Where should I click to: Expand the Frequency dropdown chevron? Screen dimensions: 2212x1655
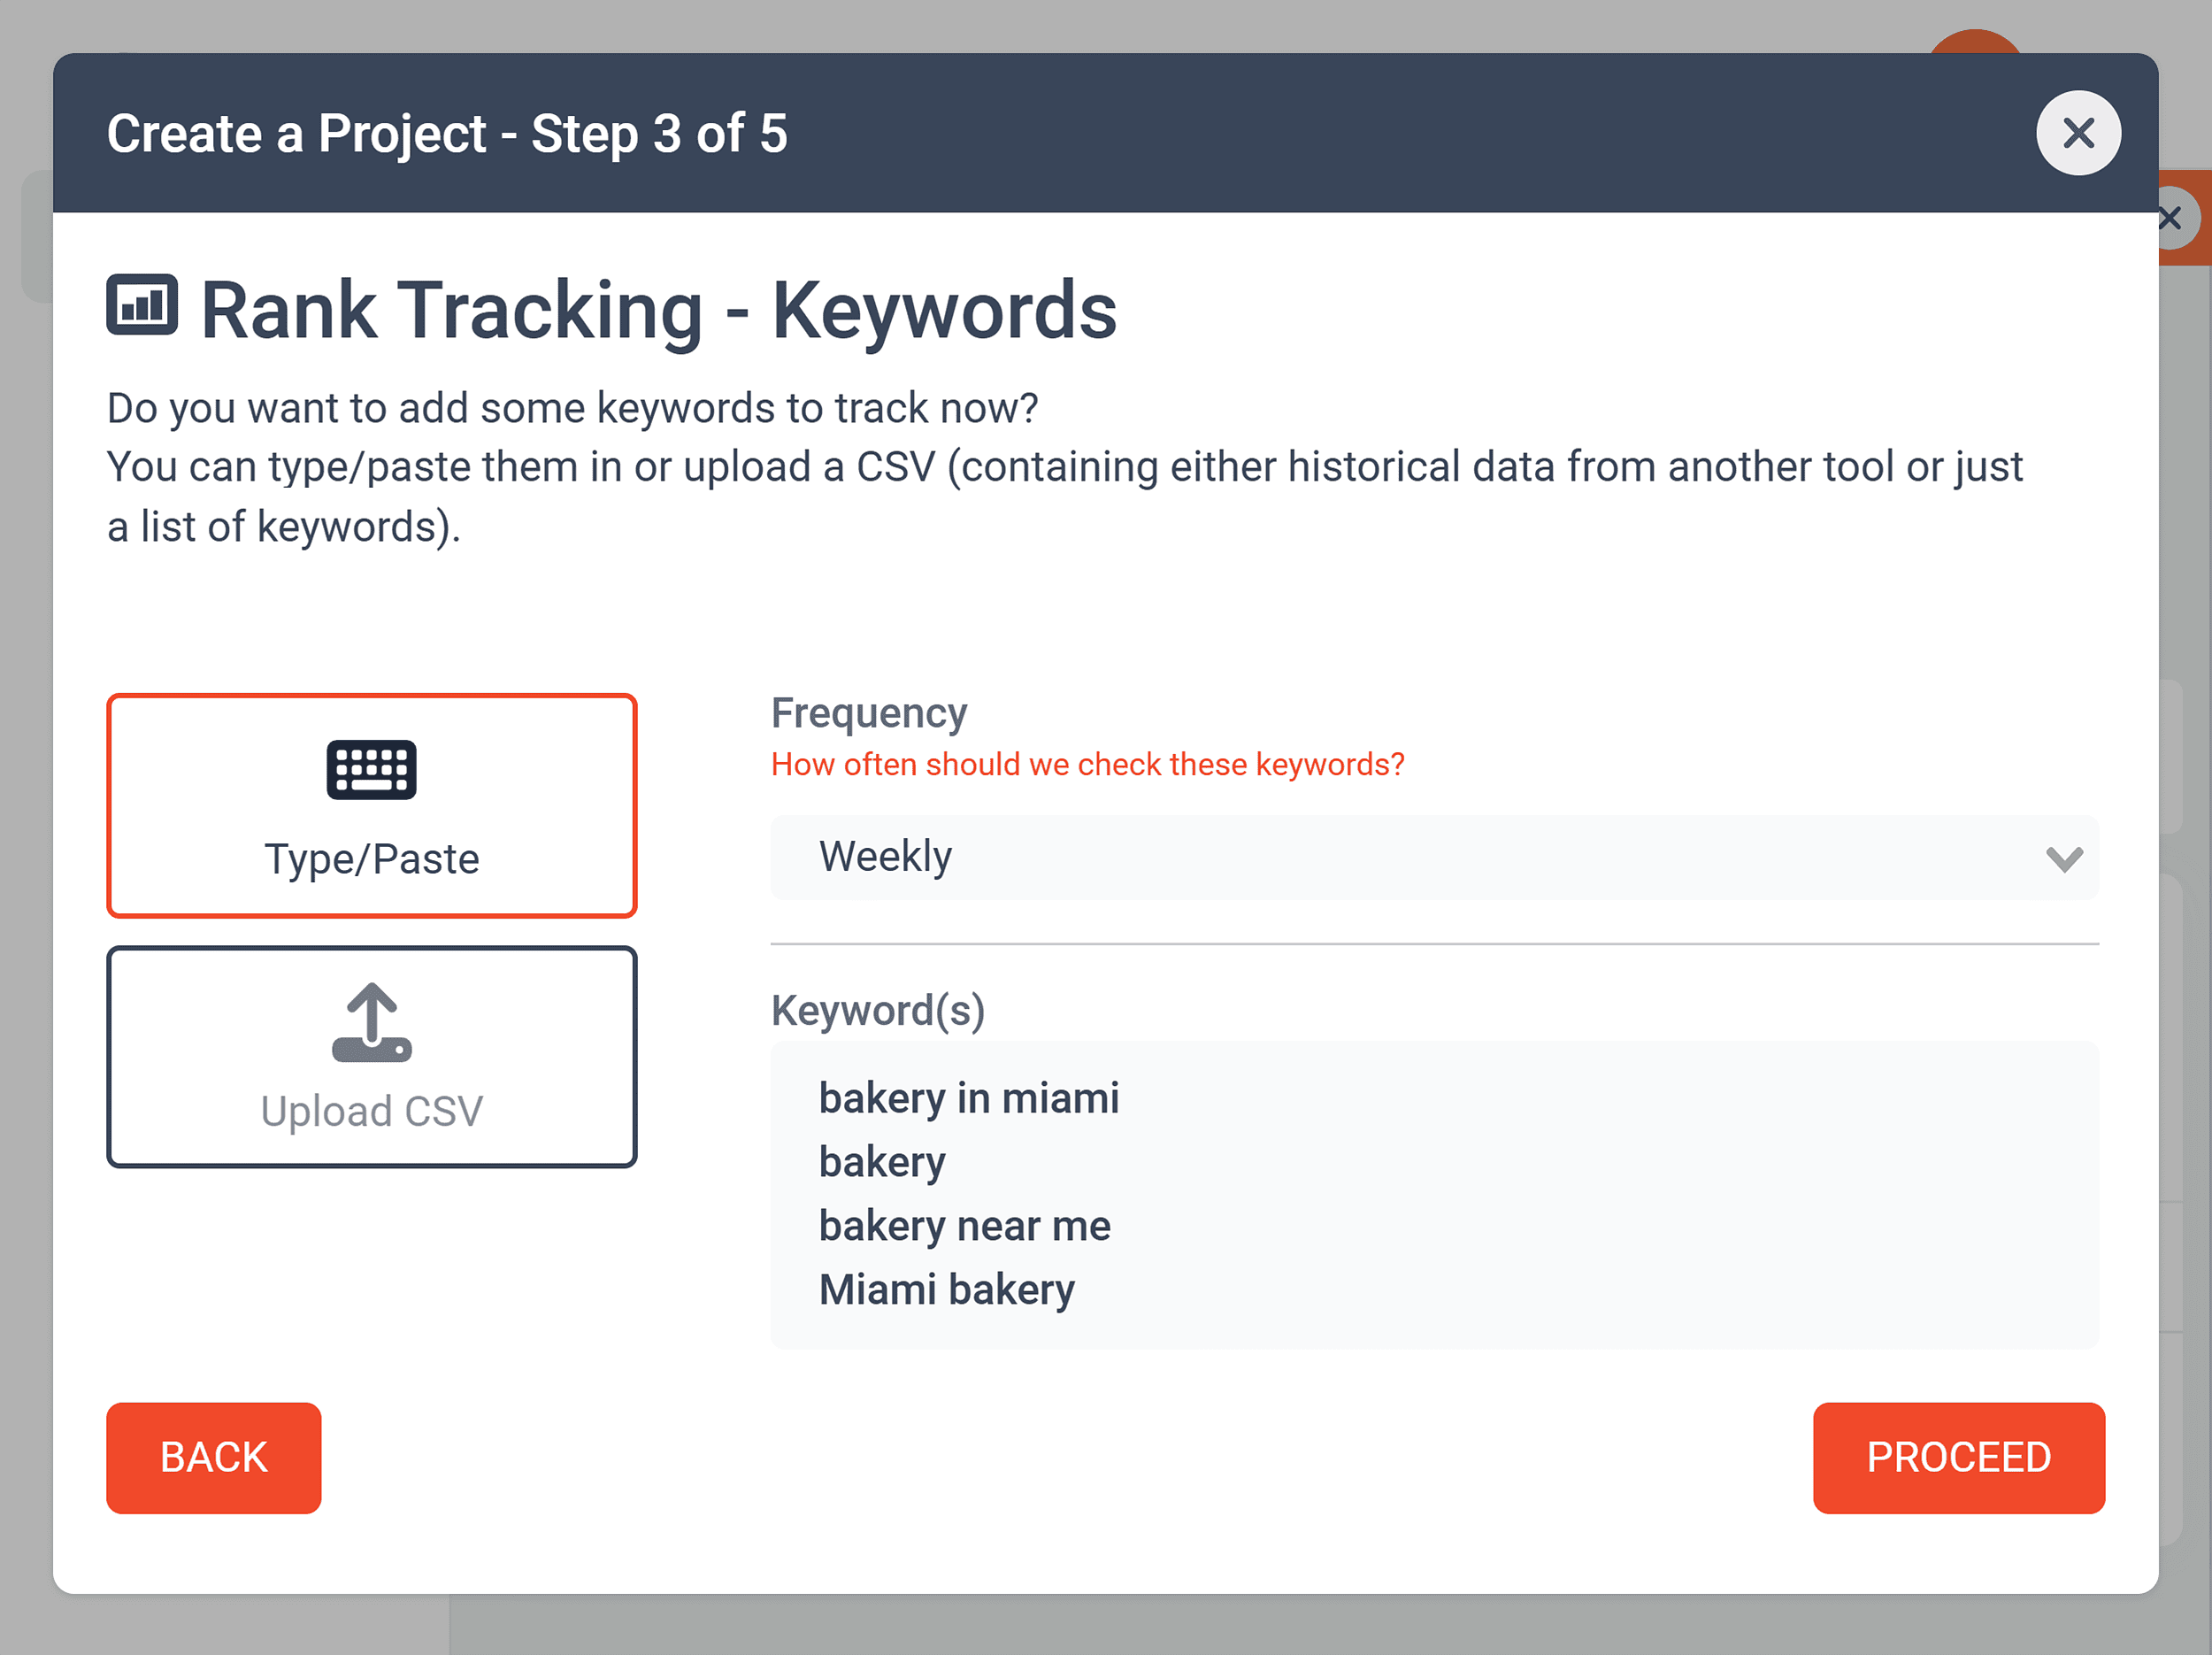pos(2063,858)
